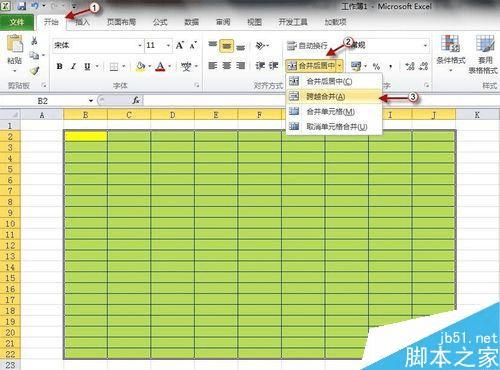This screenshot has width=500, height=370.
Task: Click the accounting currency format icon
Action: click(x=356, y=66)
